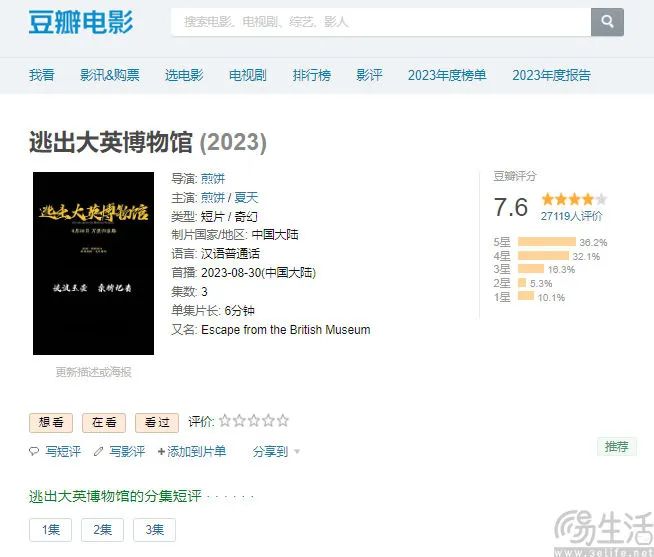This screenshot has width=654, height=557.
Task: Open cast member 煎饼 link in 主演
Action: click(213, 197)
